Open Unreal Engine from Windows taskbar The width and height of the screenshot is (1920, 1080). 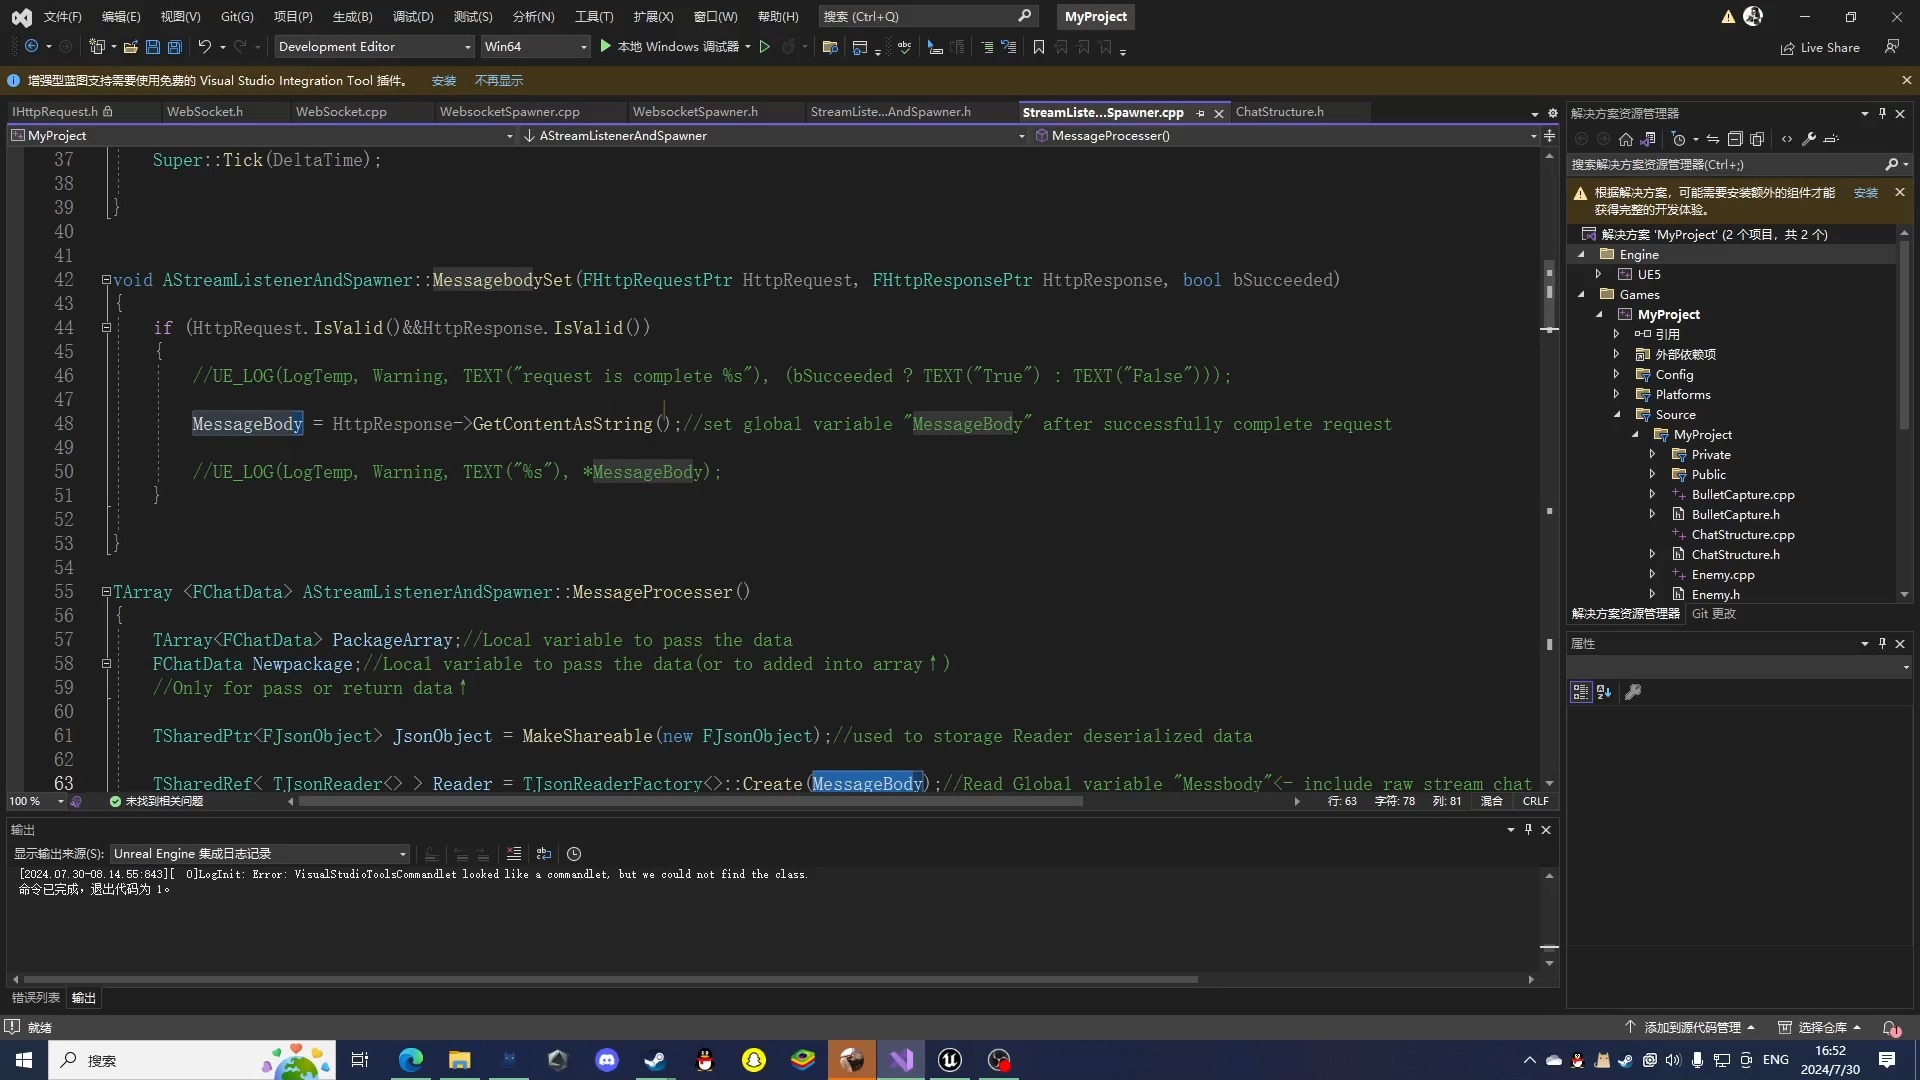point(950,1060)
